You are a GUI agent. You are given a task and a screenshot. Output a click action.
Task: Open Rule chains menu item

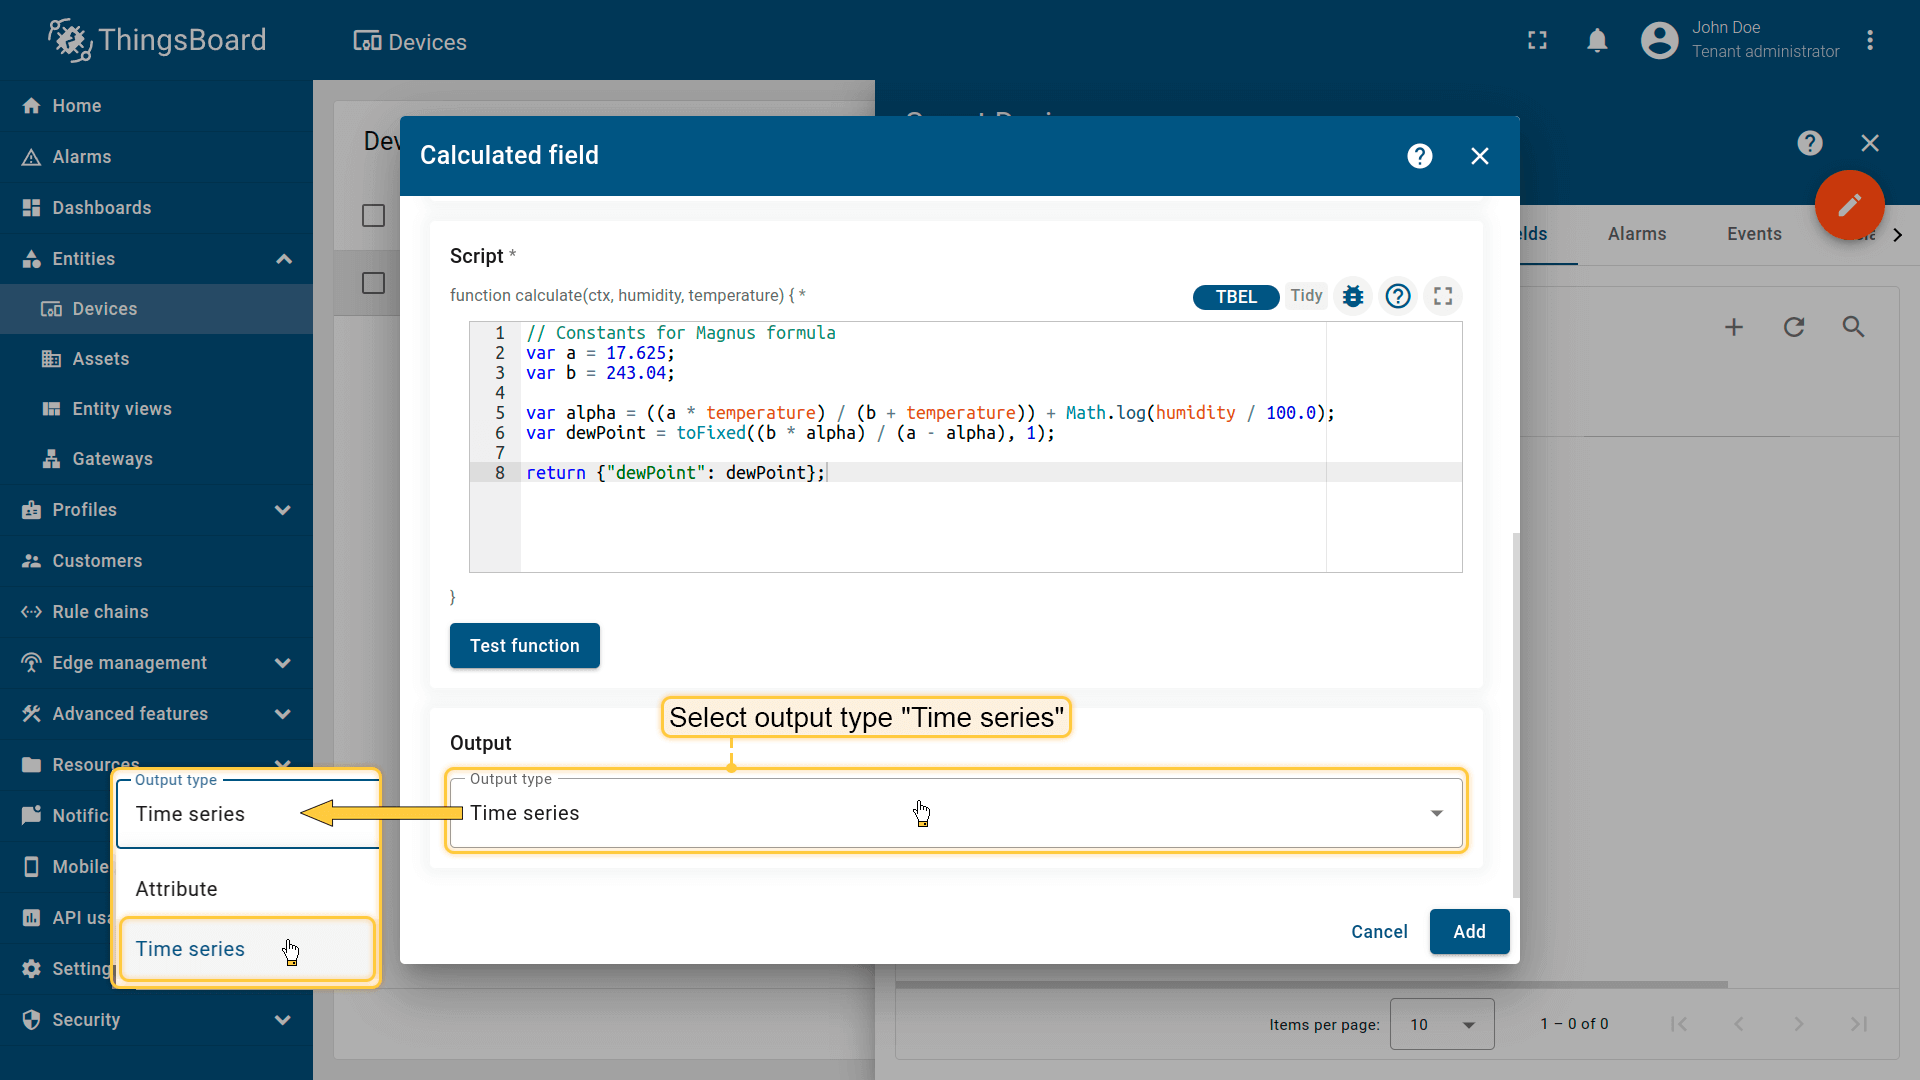[100, 612]
